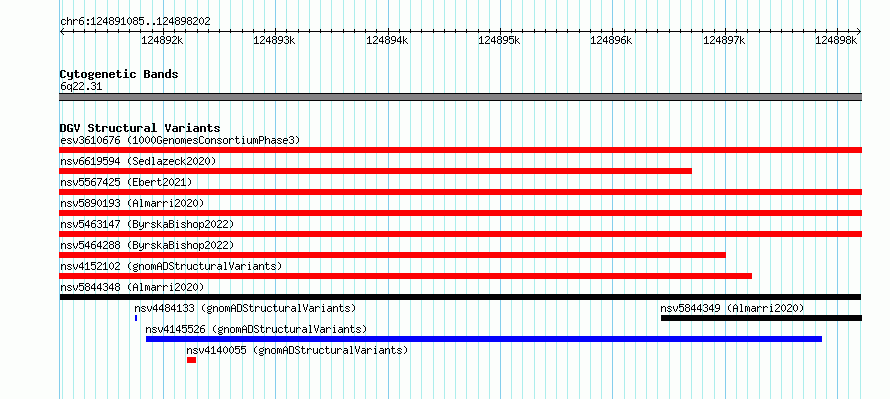Select the nsv5464288 (ByrskaBishop2022) label

point(146,245)
